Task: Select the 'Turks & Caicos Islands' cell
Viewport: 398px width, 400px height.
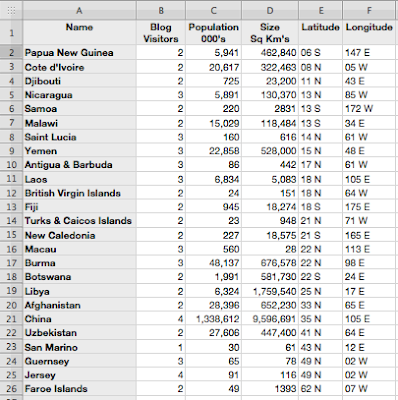Action: click(79, 221)
